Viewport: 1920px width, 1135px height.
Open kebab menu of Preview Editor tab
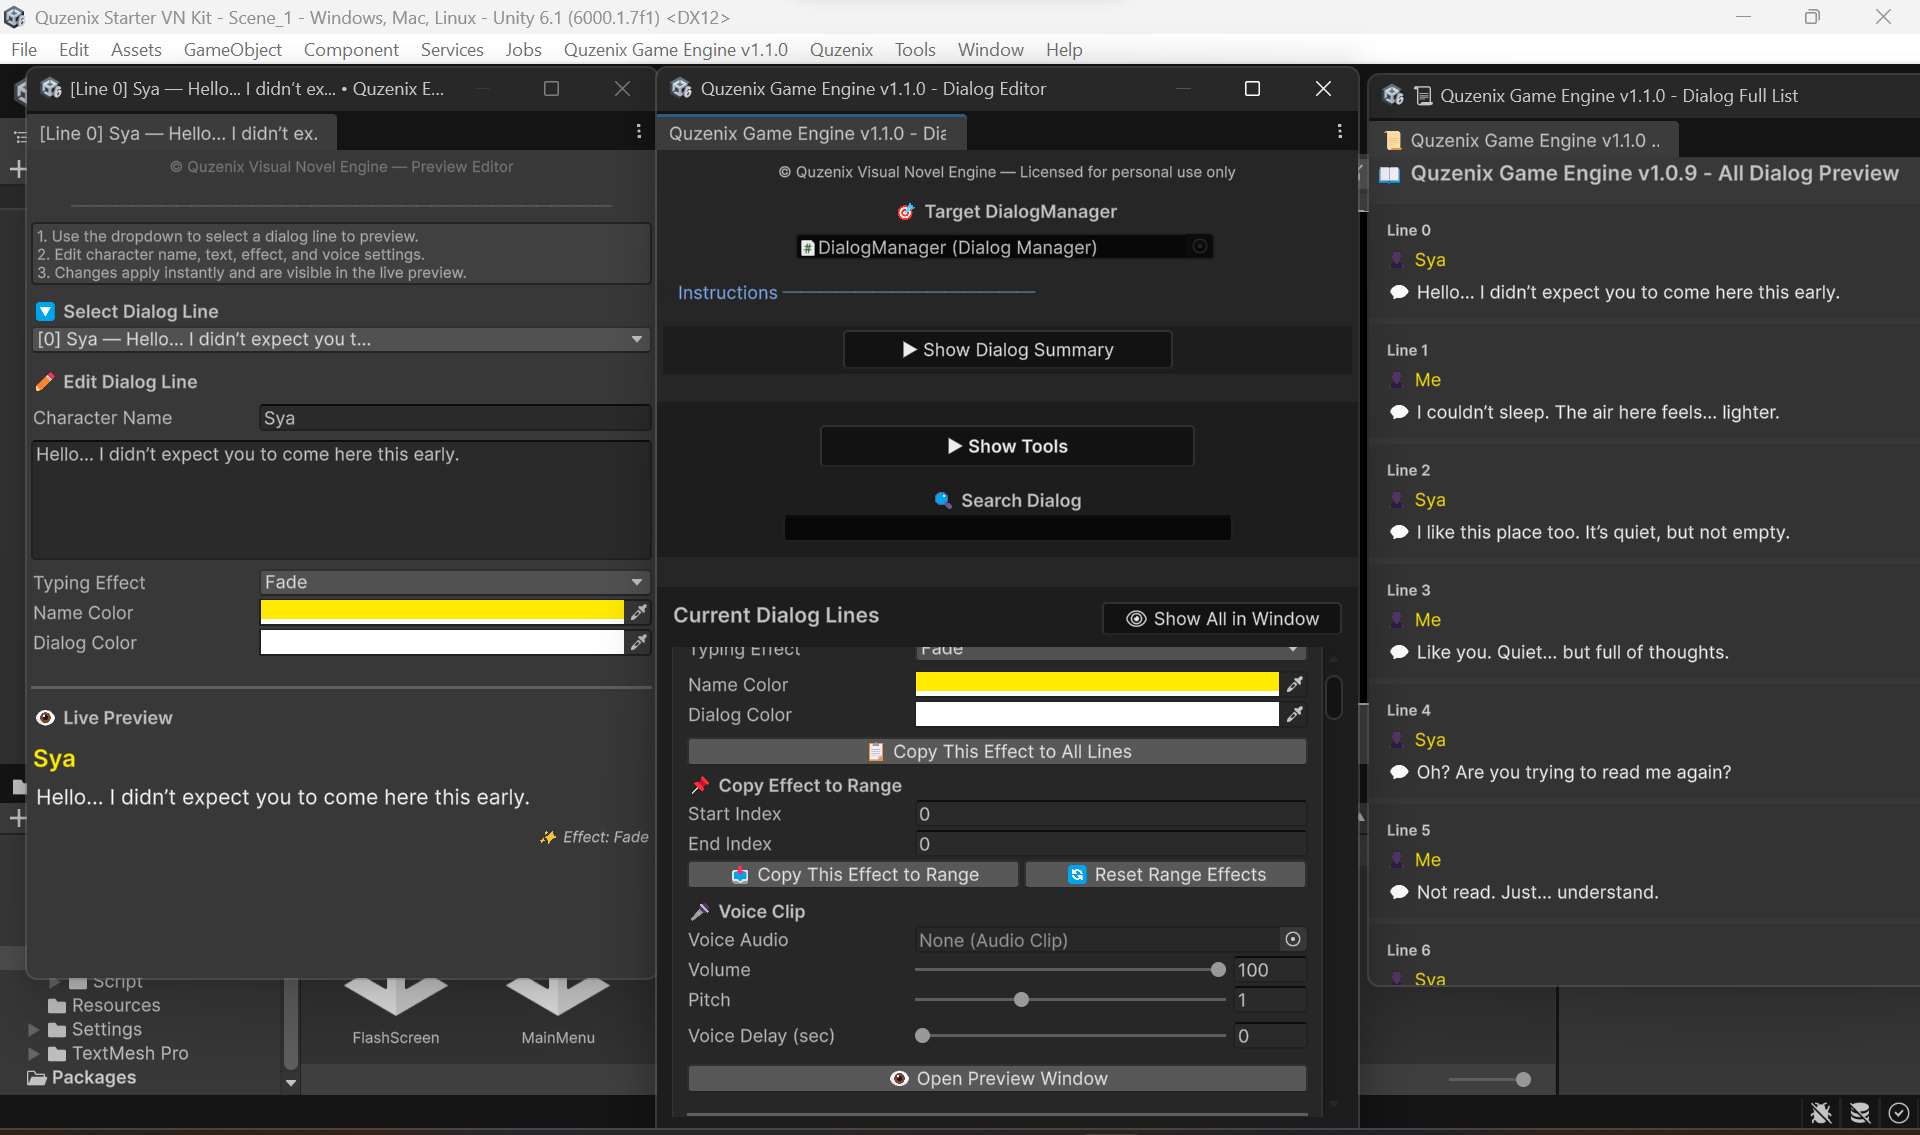click(x=639, y=132)
